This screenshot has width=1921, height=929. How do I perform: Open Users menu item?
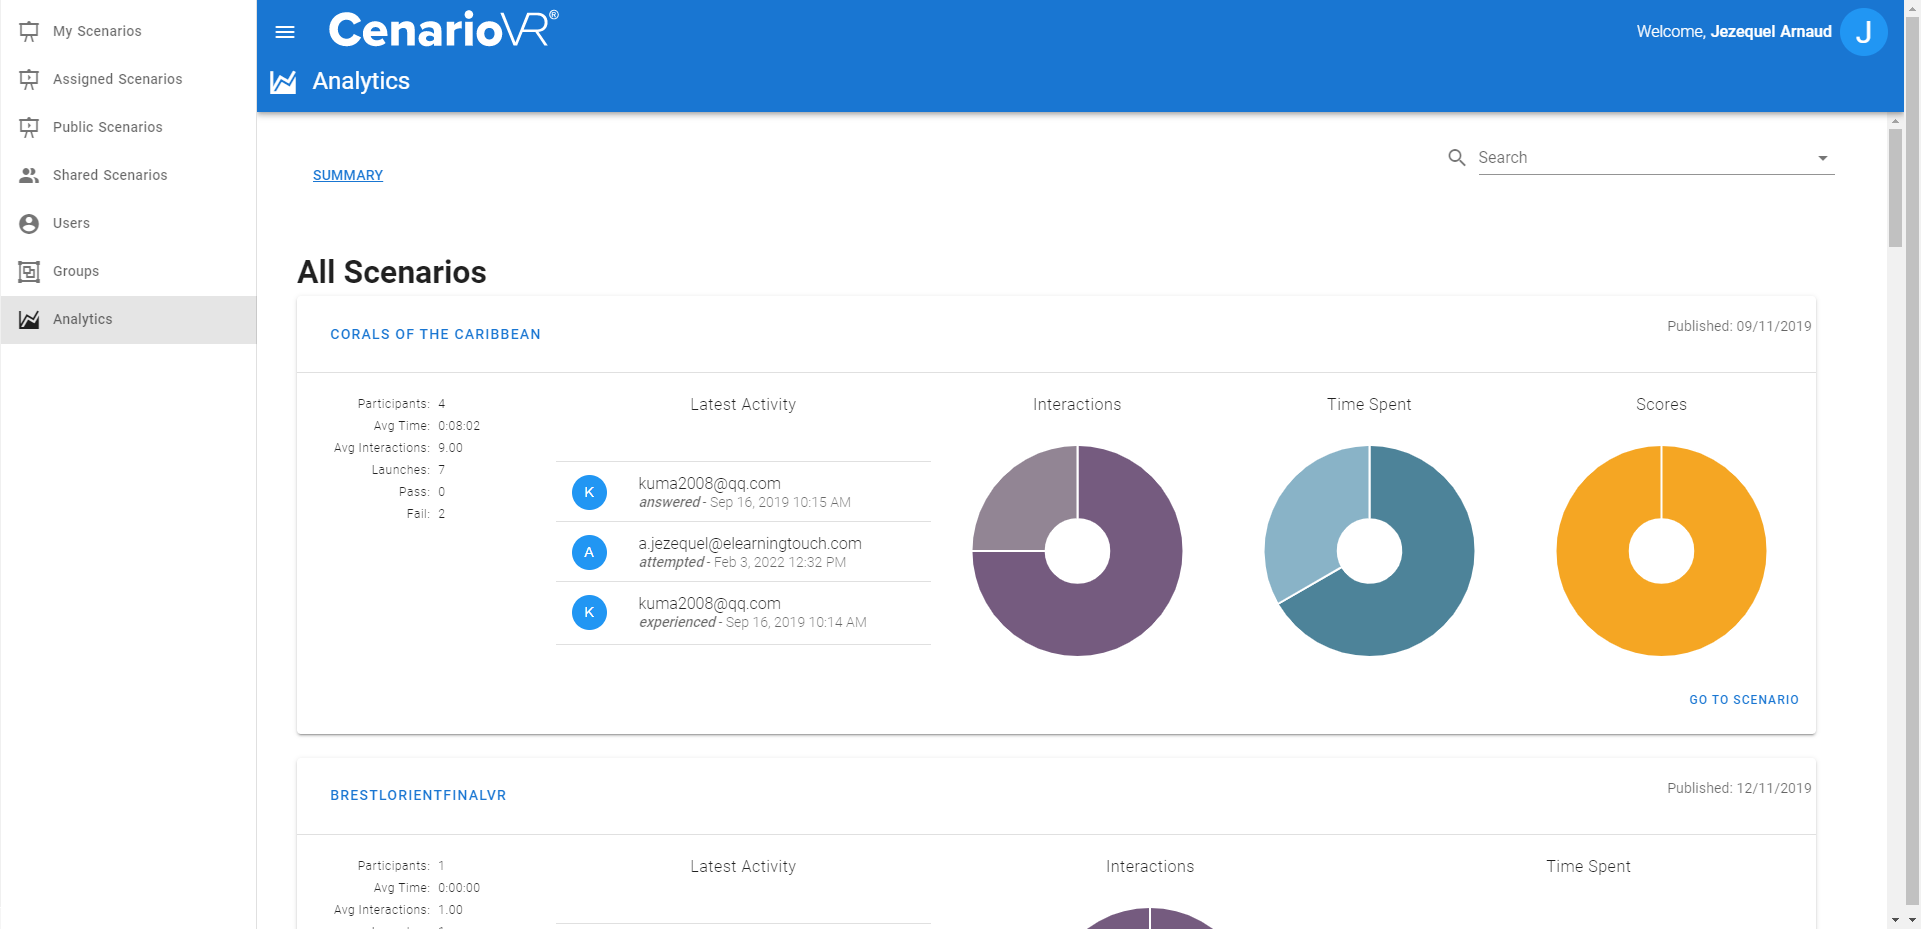128,223
